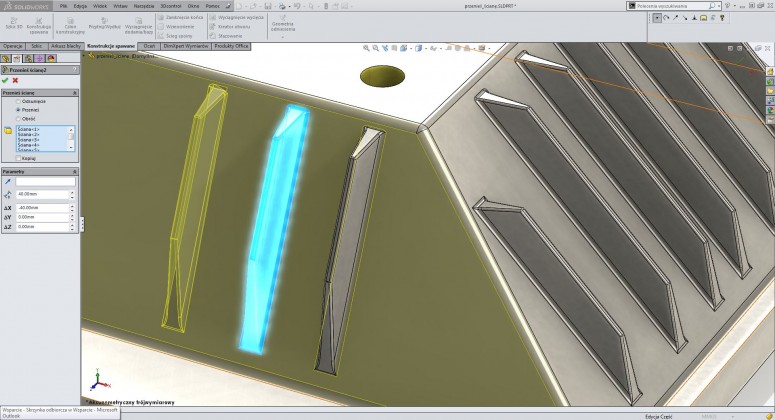
Task: Click the Zoom to Fit magnifier icon
Action: pyautogui.click(x=366, y=49)
